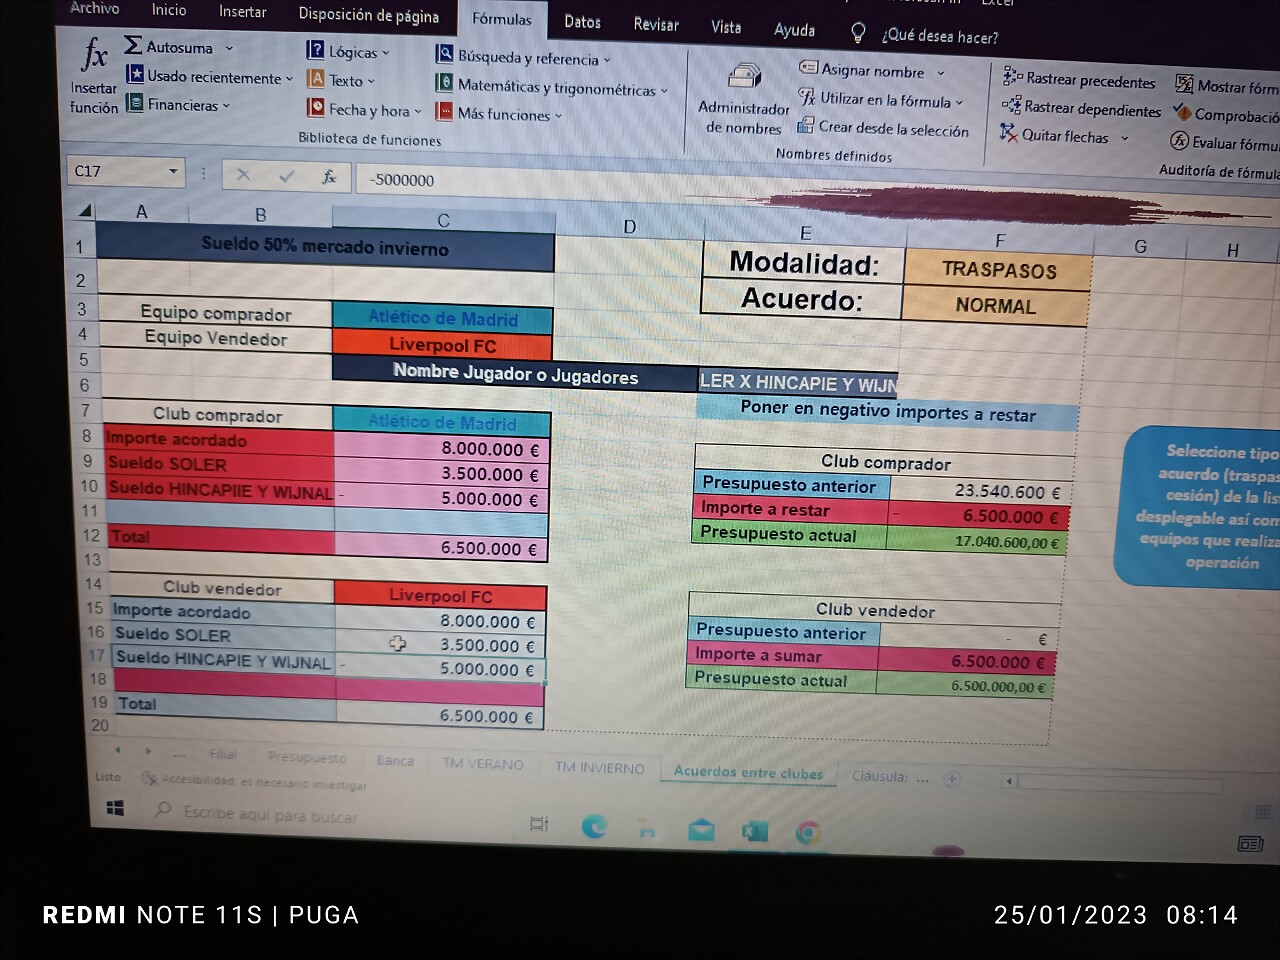Open the Banca sheet tab
Screen dimensions: 1280x960
(395, 761)
